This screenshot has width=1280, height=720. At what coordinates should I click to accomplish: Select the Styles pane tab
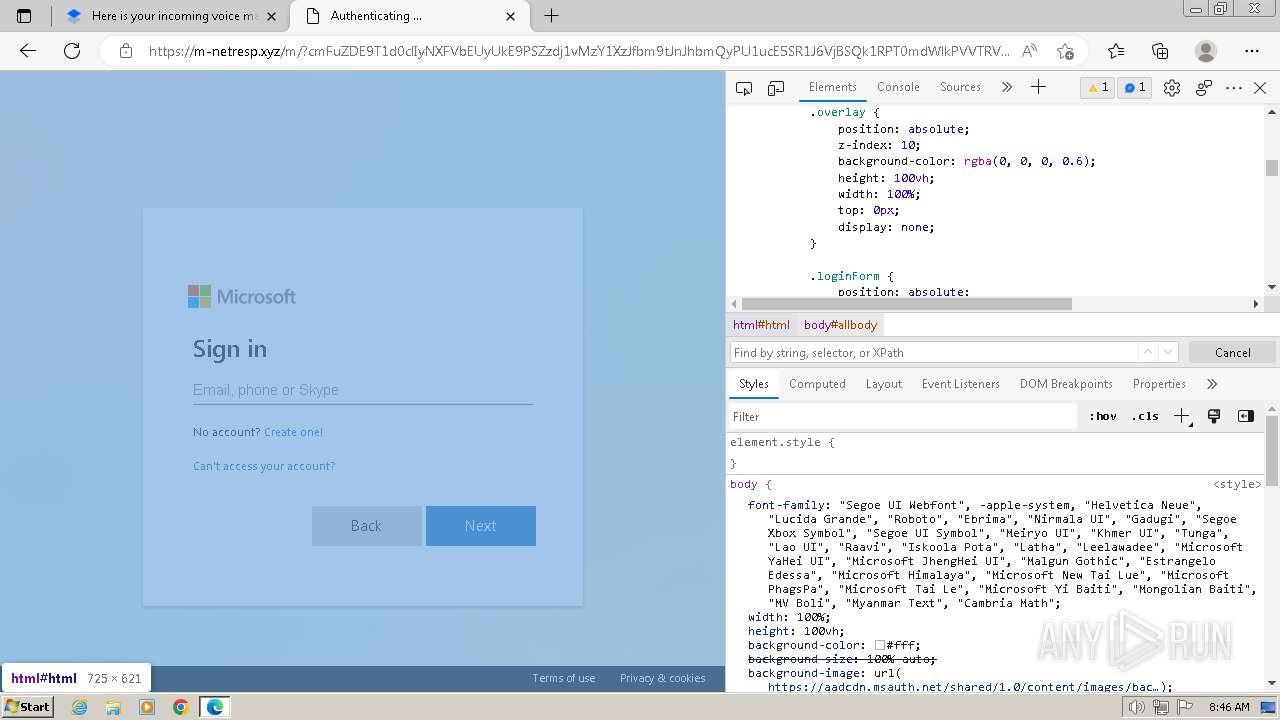[x=754, y=384]
